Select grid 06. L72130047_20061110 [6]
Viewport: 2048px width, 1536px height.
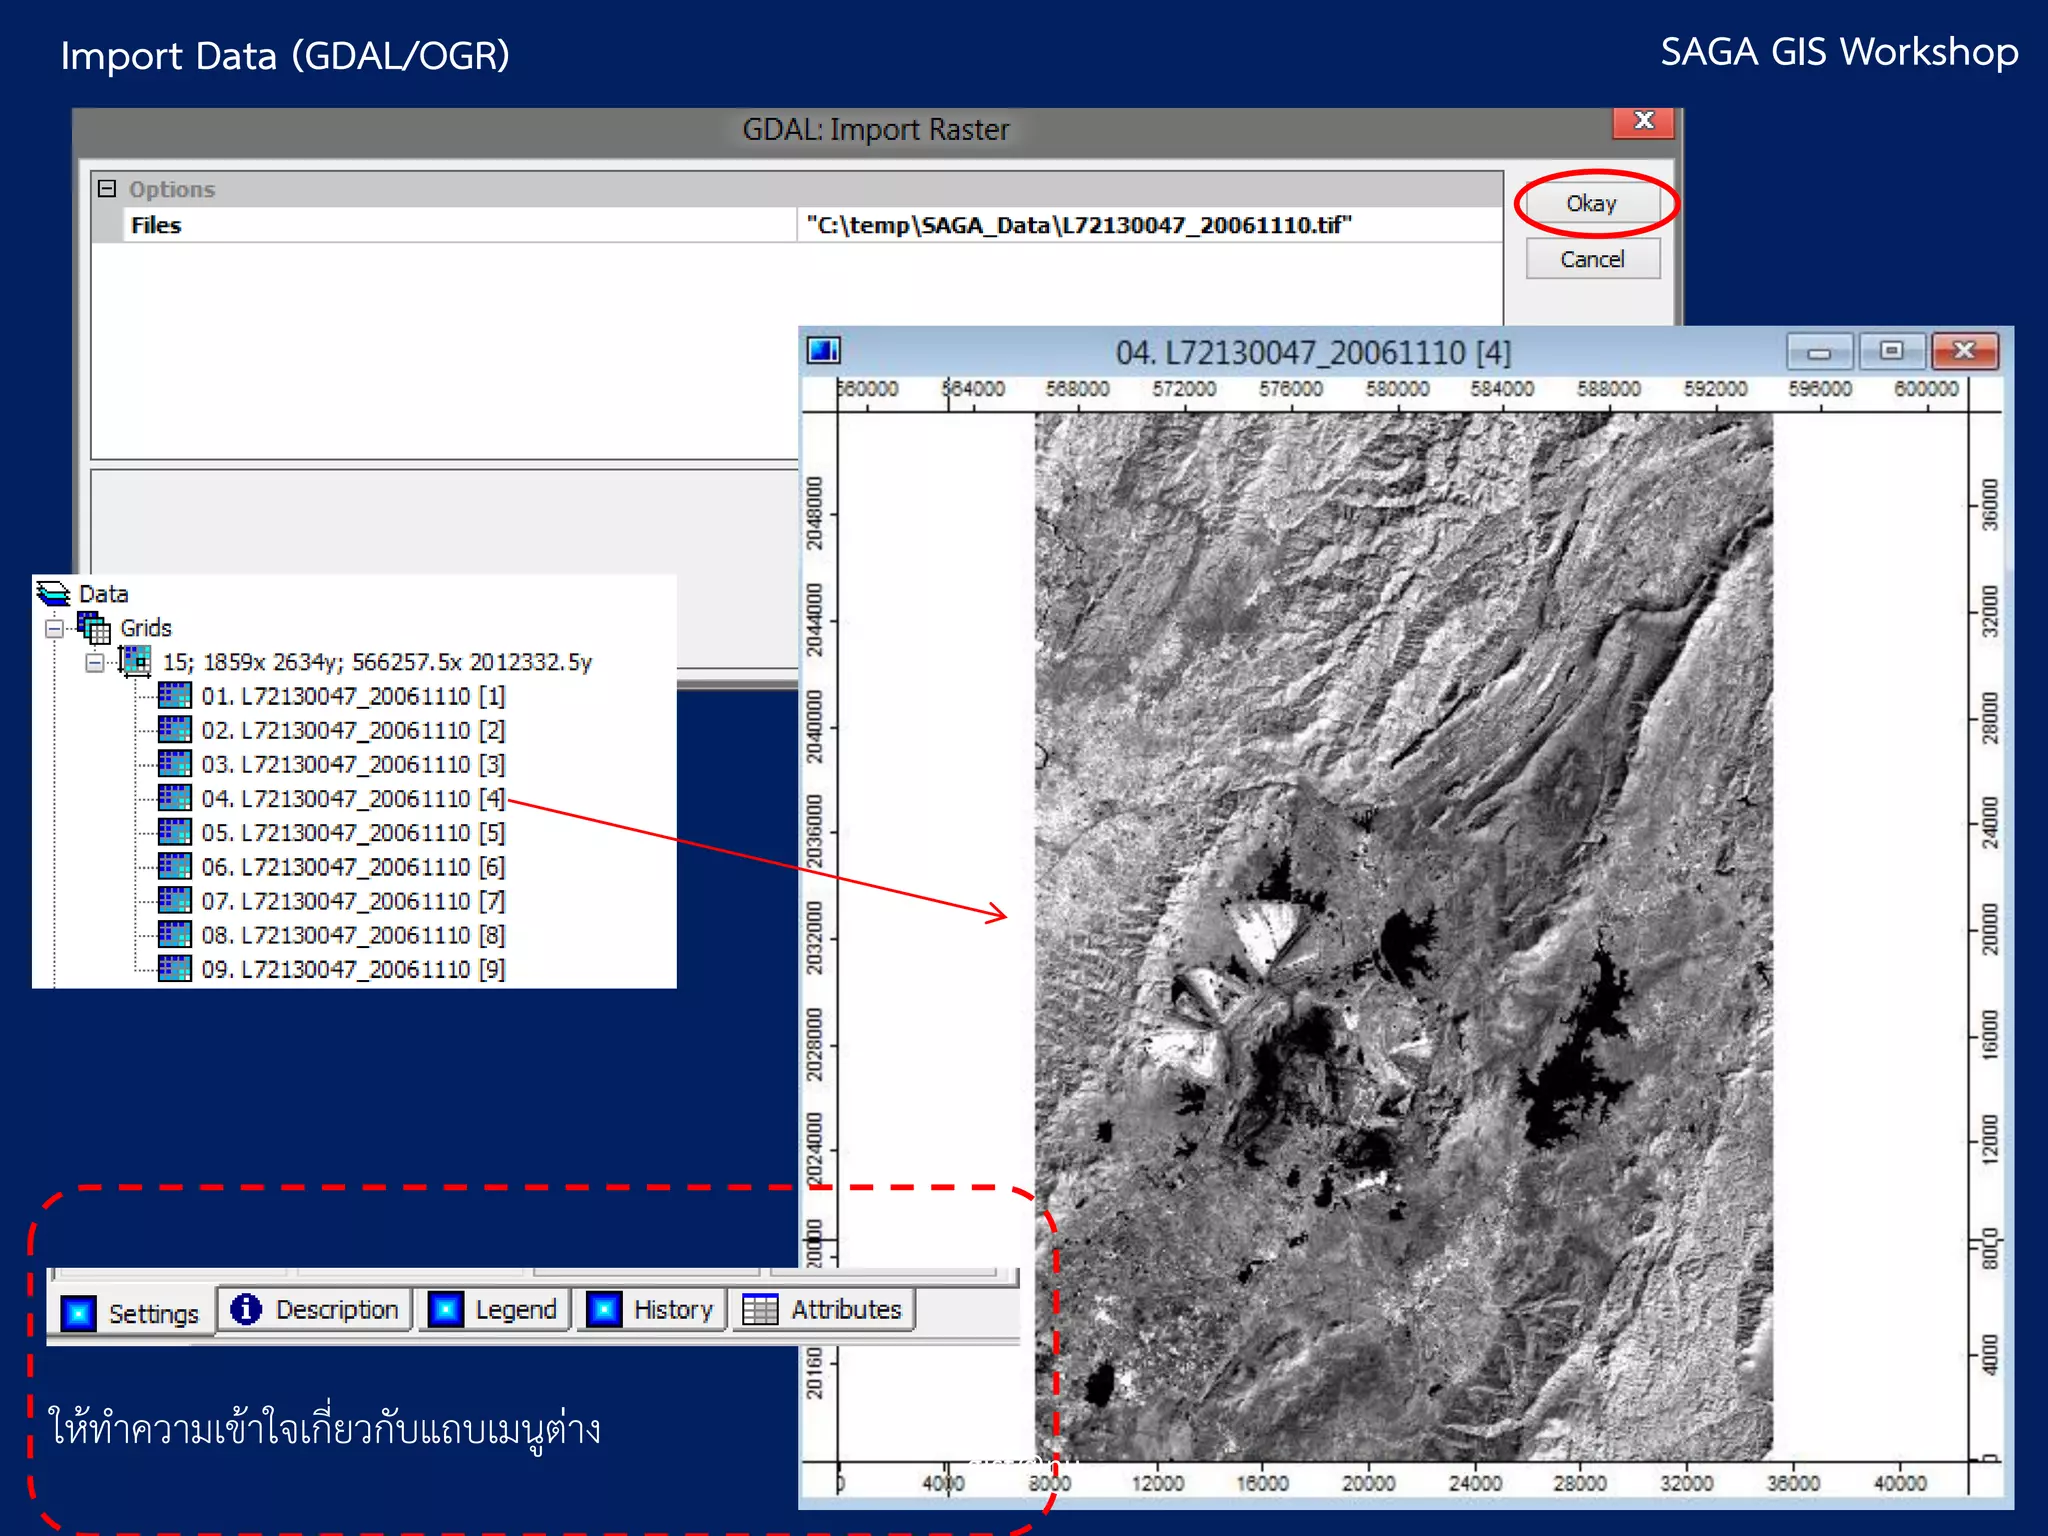tap(353, 866)
